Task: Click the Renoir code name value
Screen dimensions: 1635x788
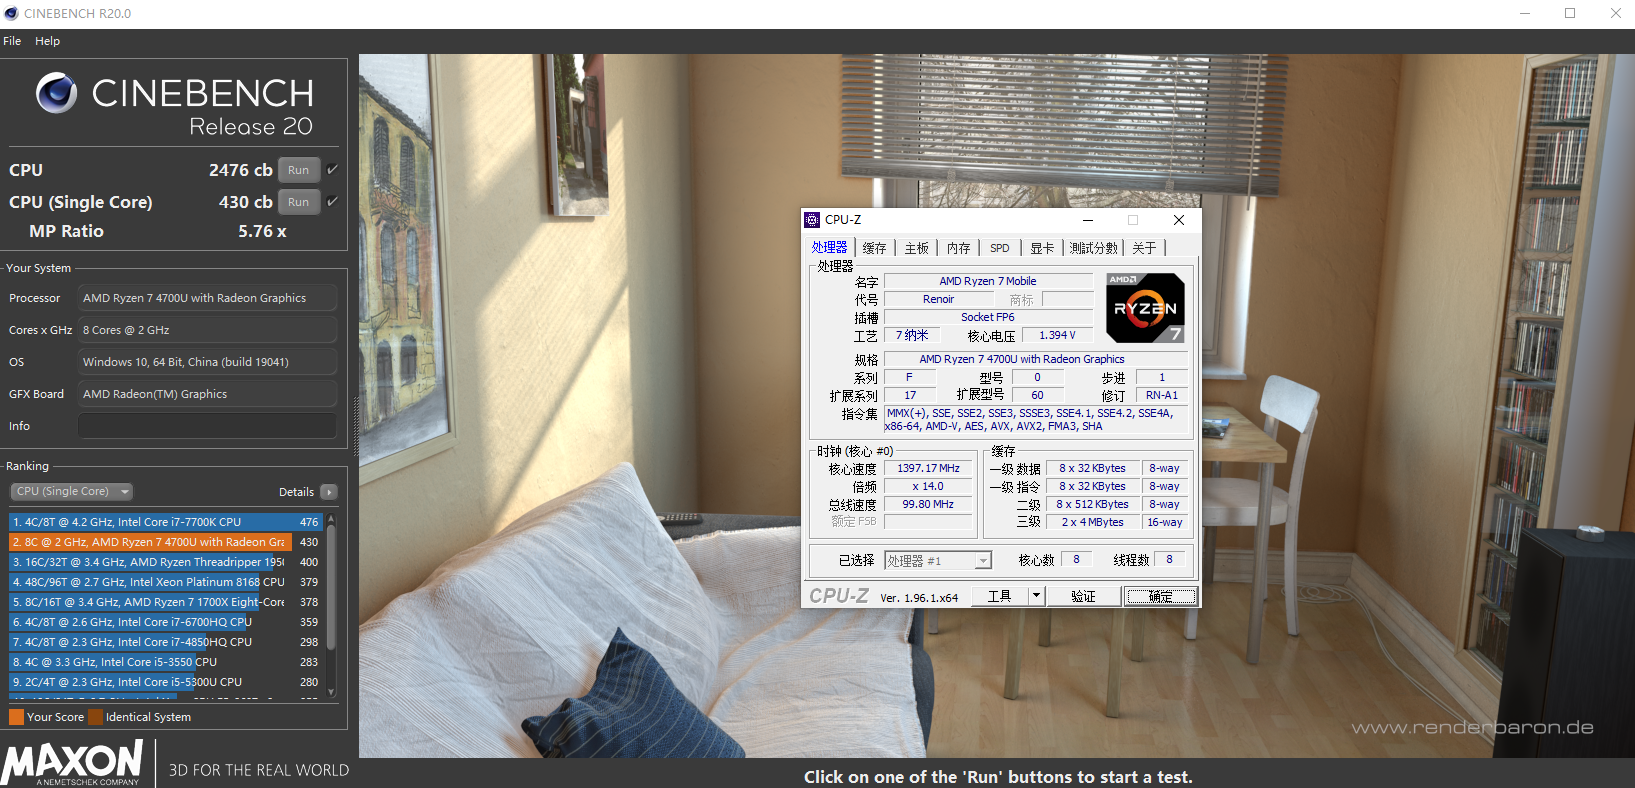Action: pyautogui.click(x=938, y=299)
